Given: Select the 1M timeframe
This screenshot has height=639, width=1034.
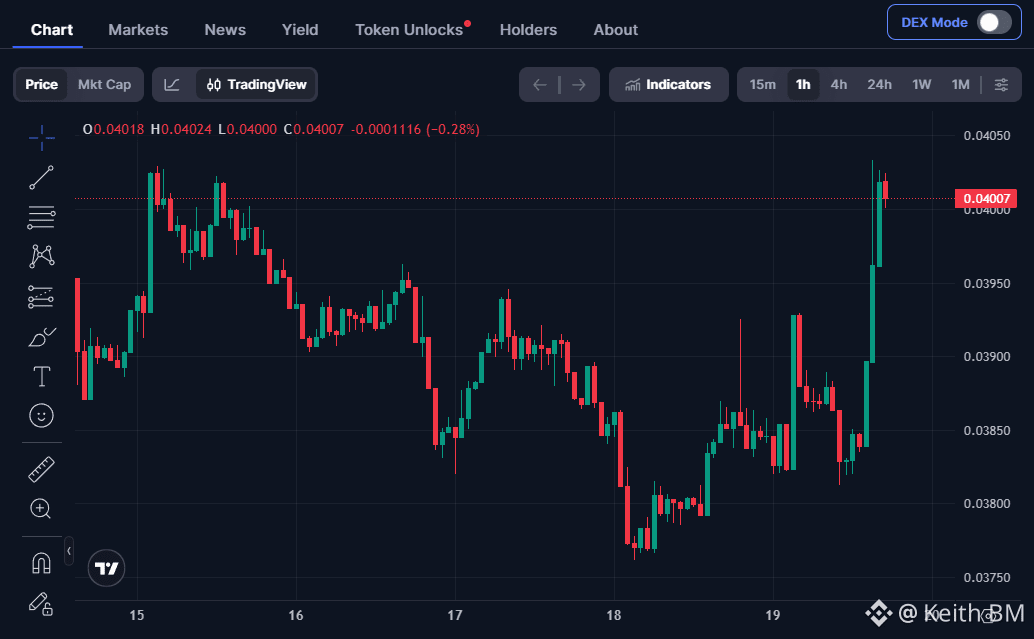Looking at the screenshot, I should click(x=960, y=84).
